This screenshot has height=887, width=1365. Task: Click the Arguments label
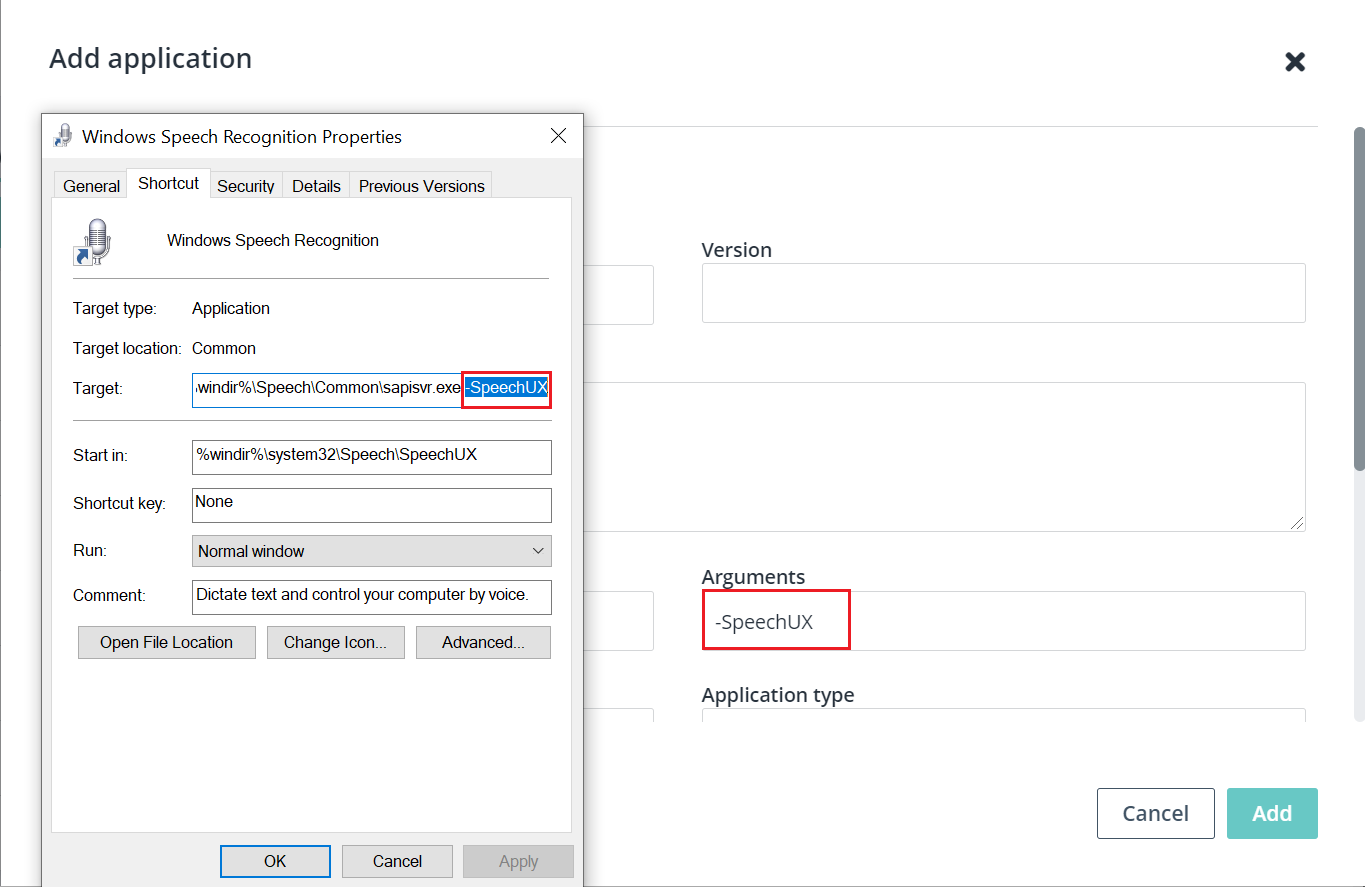tap(753, 577)
